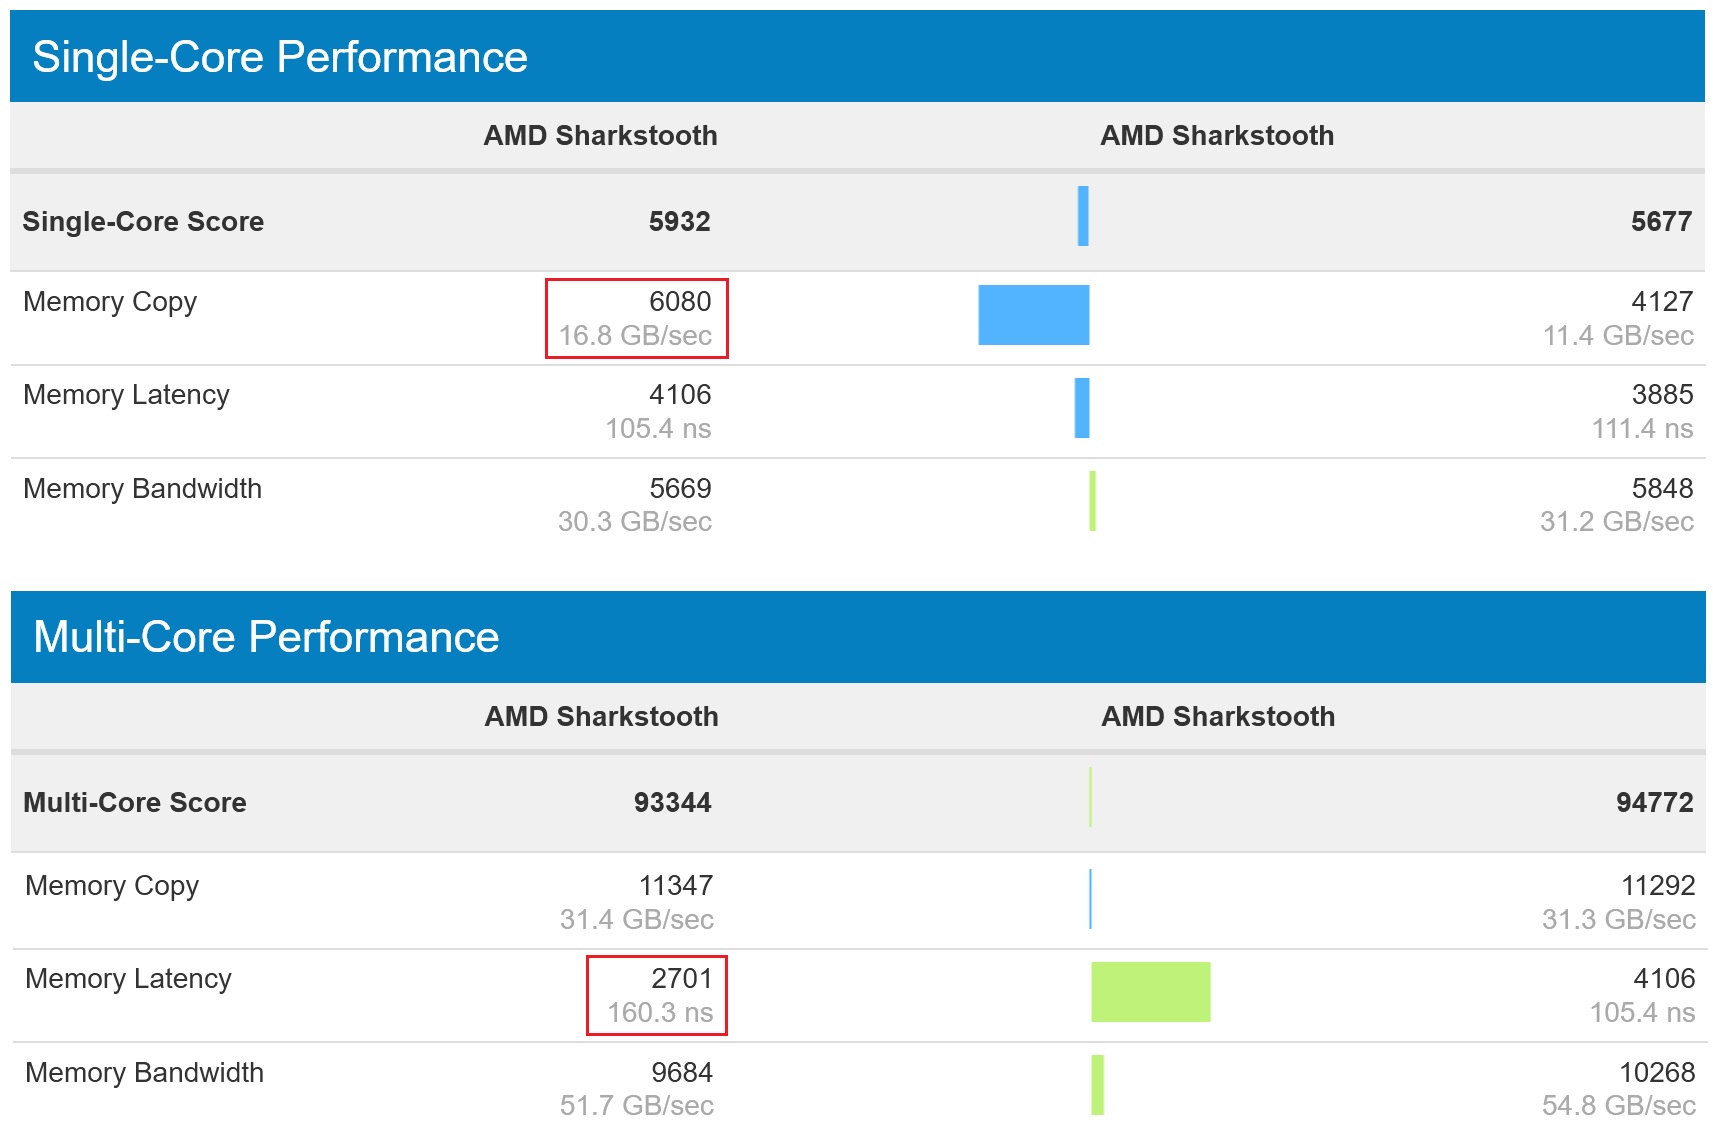Click the large green multi-core Memory Latency bar
The height and width of the screenshot is (1136, 1713).
(1150, 992)
